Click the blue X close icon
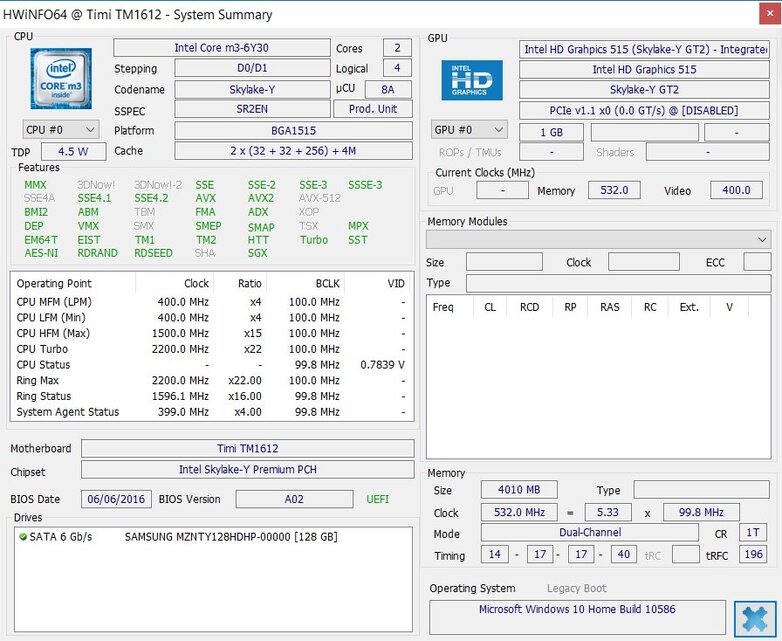The width and height of the screenshot is (782, 641). (754, 618)
